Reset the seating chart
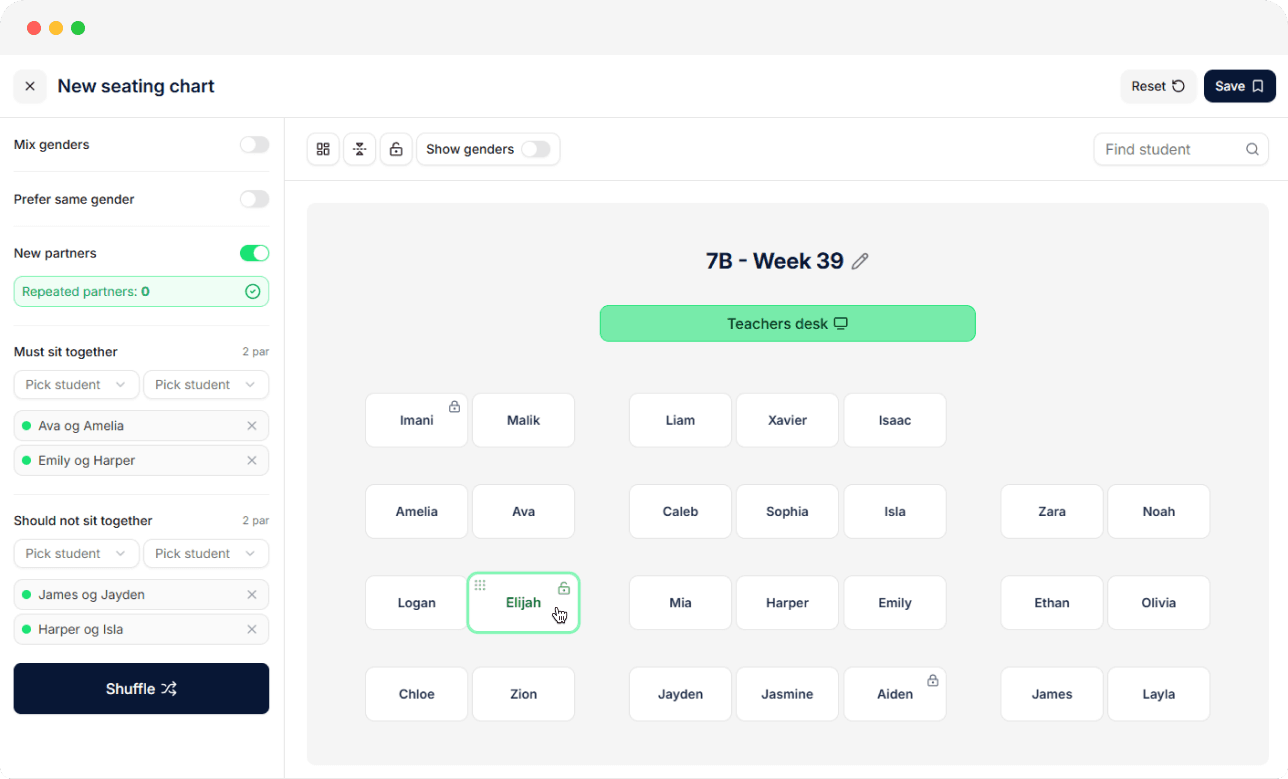Screen dimensions: 1288x779 [1158, 86]
